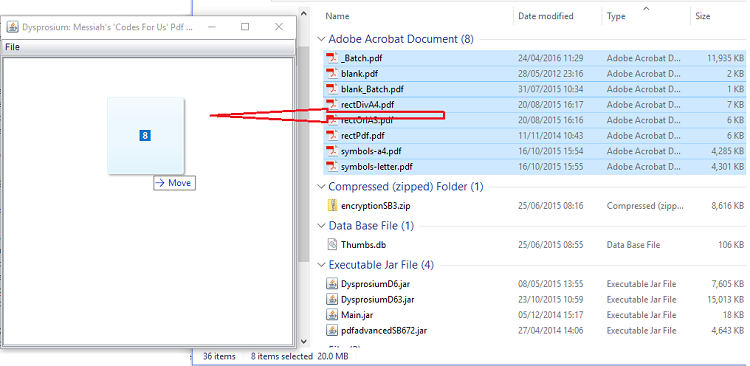The height and width of the screenshot is (366, 750).
Task: Collapse the Compressed (zipped) Folder group
Action: 320,187
